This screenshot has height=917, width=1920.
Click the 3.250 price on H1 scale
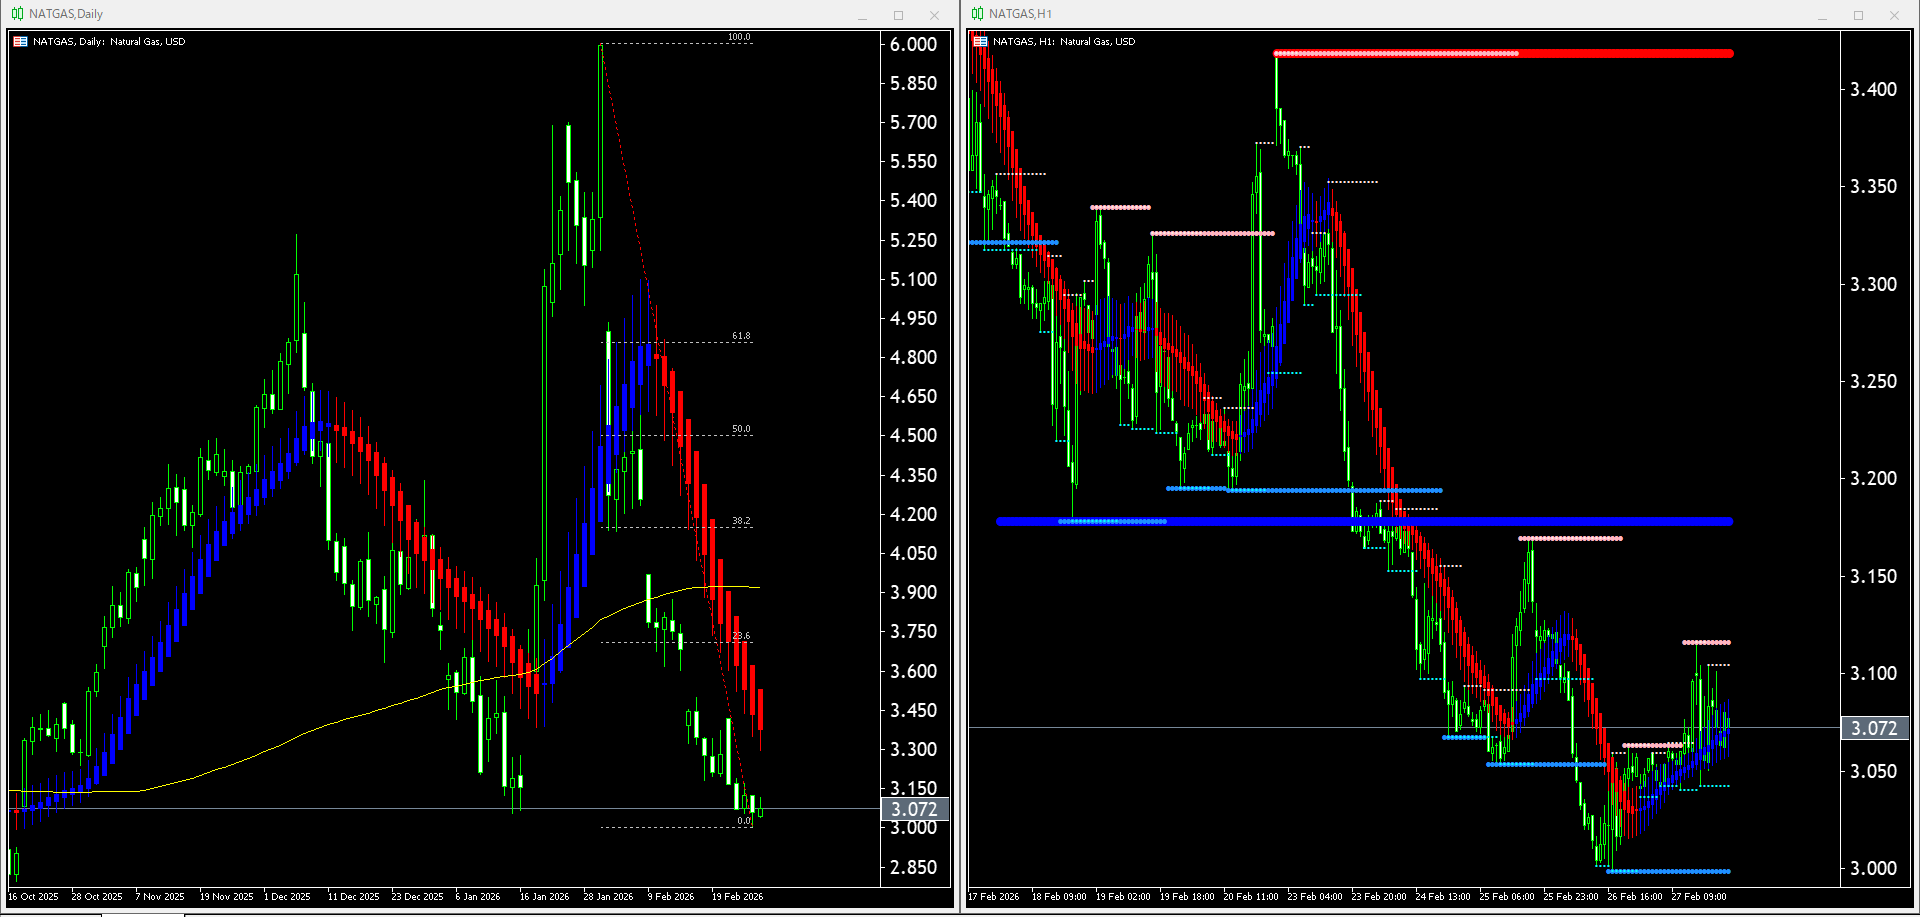tap(1874, 382)
